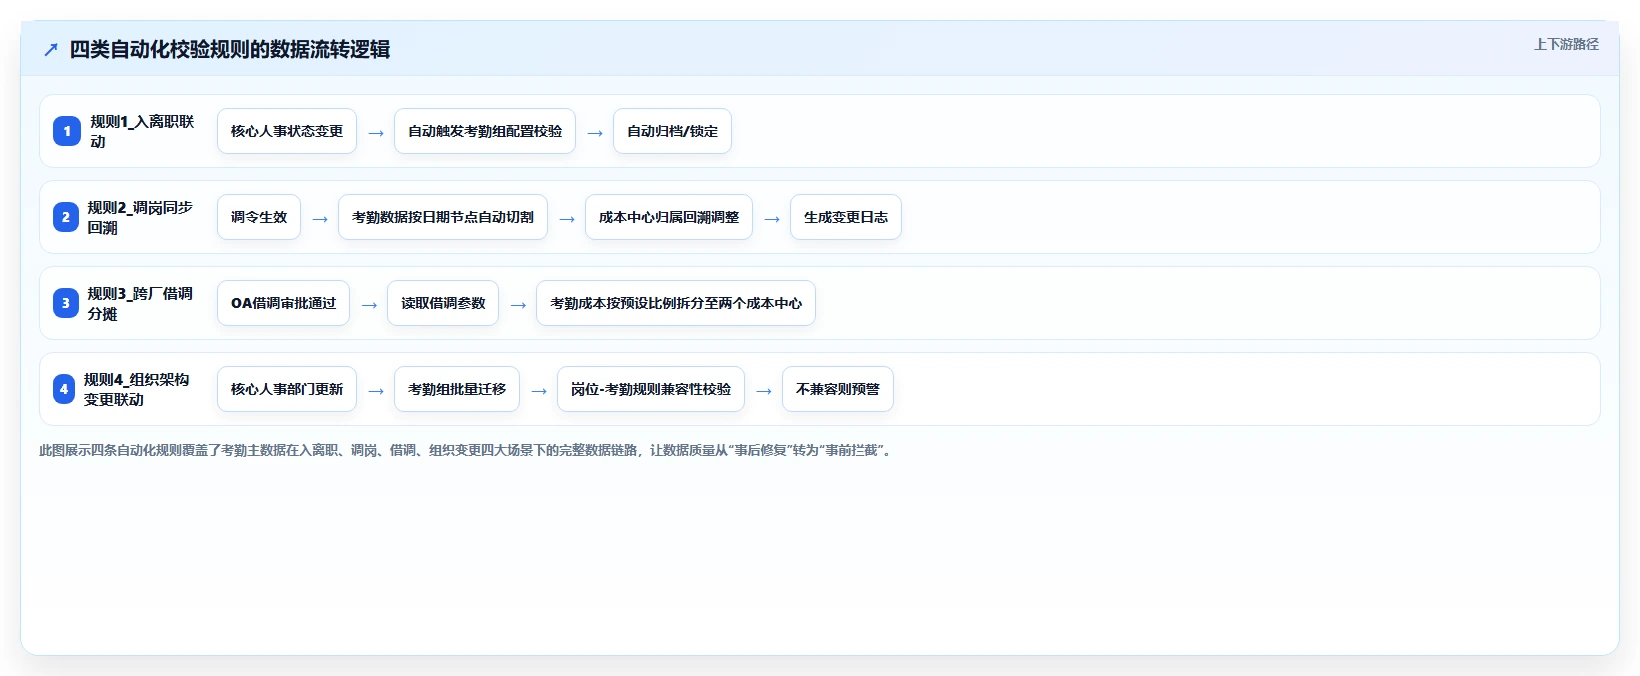Select the 自动触发考勤组配置校验 step
This screenshot has width=1640, height=676.
(485, 131)
